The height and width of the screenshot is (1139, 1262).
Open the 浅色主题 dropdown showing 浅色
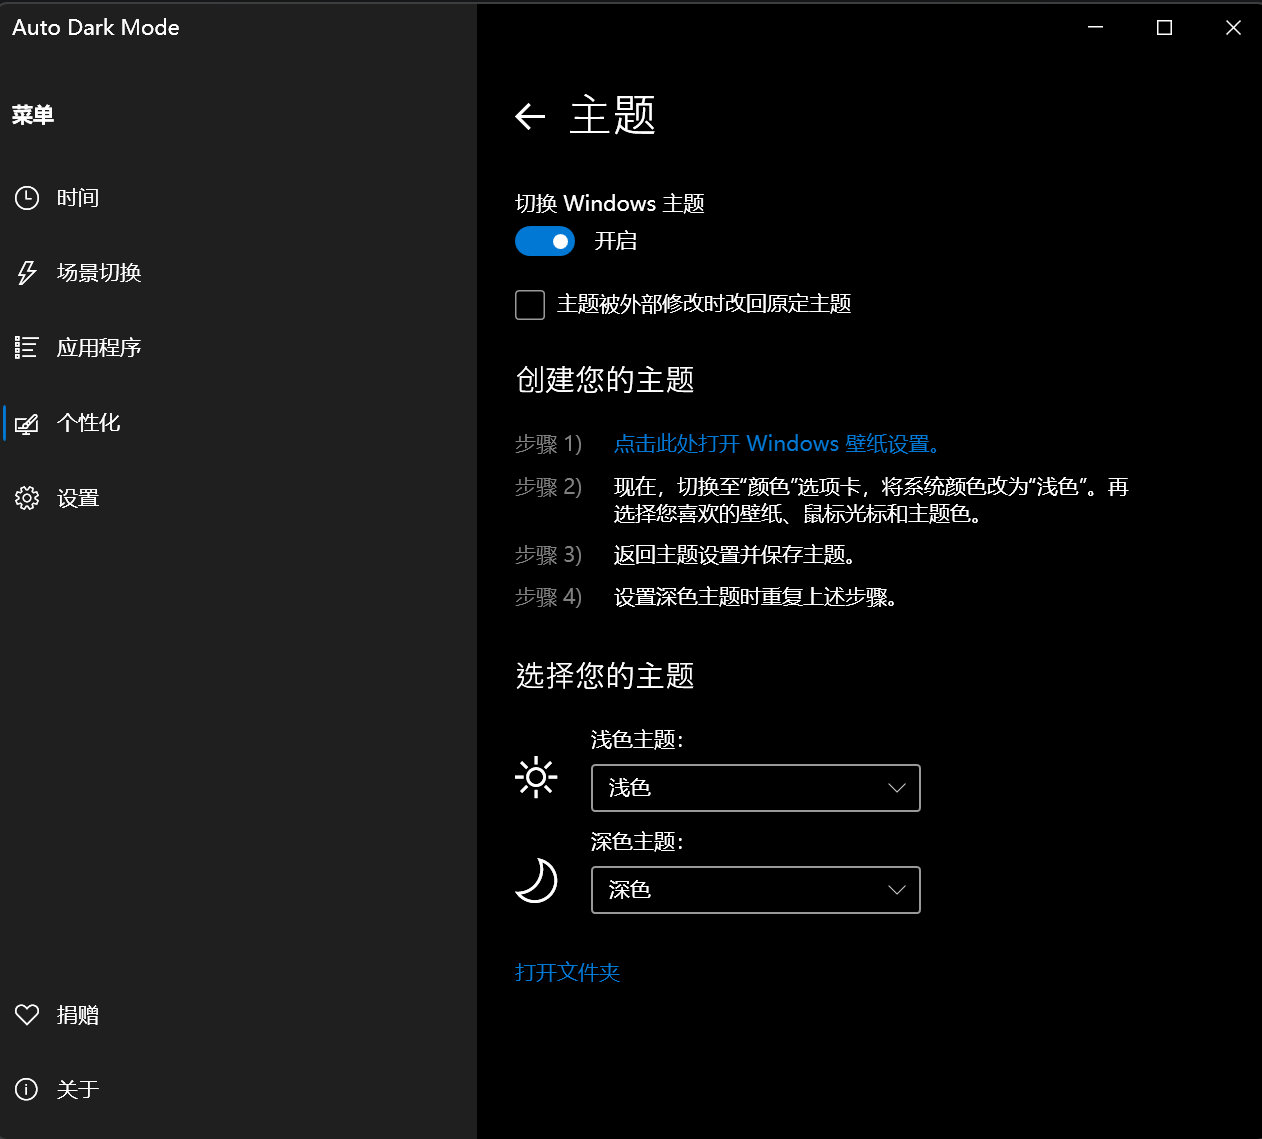pos(756,788)
